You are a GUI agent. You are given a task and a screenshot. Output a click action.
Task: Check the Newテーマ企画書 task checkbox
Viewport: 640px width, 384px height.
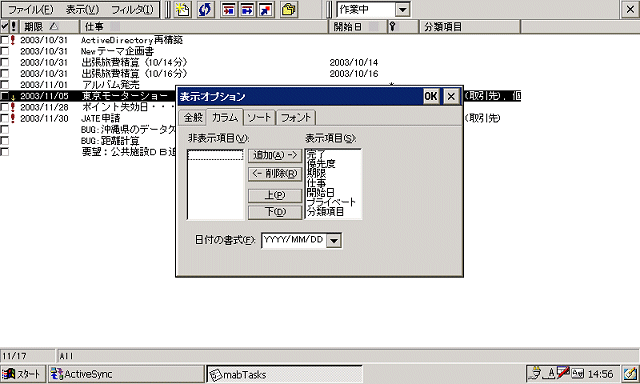click(4, 51)
